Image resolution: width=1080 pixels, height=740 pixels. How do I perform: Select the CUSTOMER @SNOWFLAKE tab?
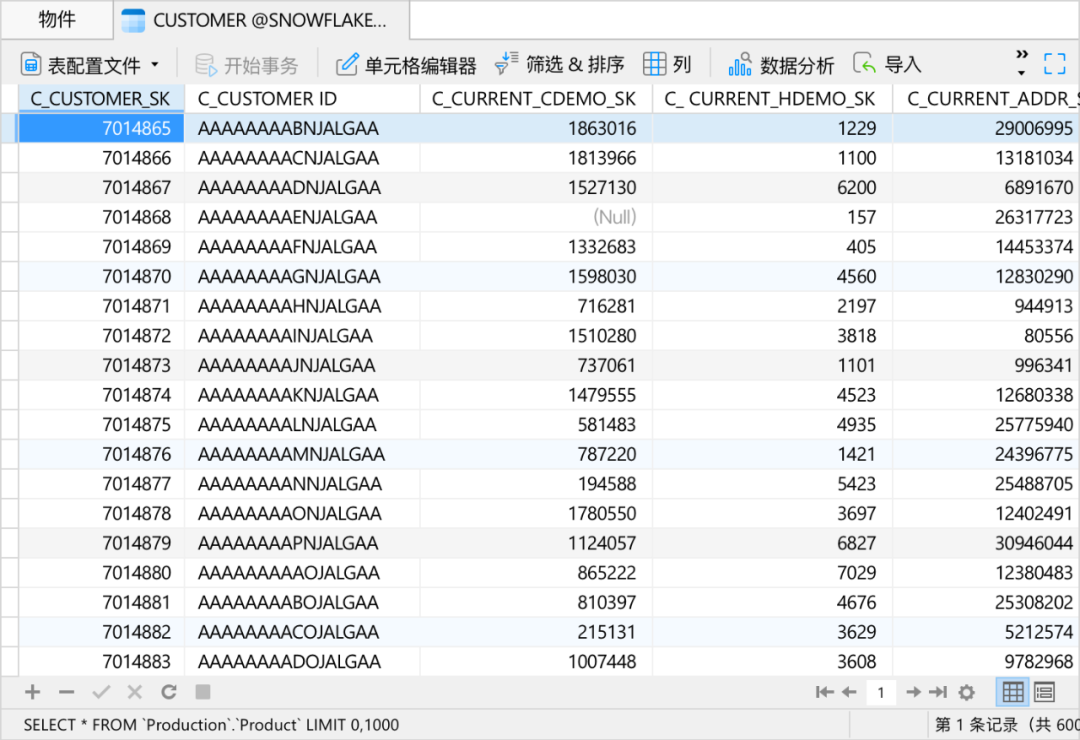click(262, 20)
